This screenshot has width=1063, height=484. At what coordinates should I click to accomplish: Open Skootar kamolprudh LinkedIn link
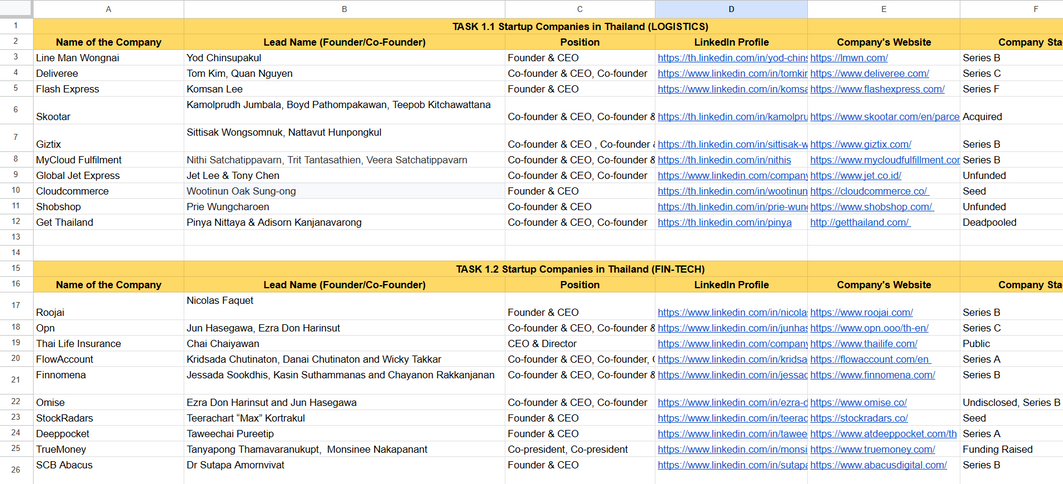pyautogui.click(x=733, y=117)
